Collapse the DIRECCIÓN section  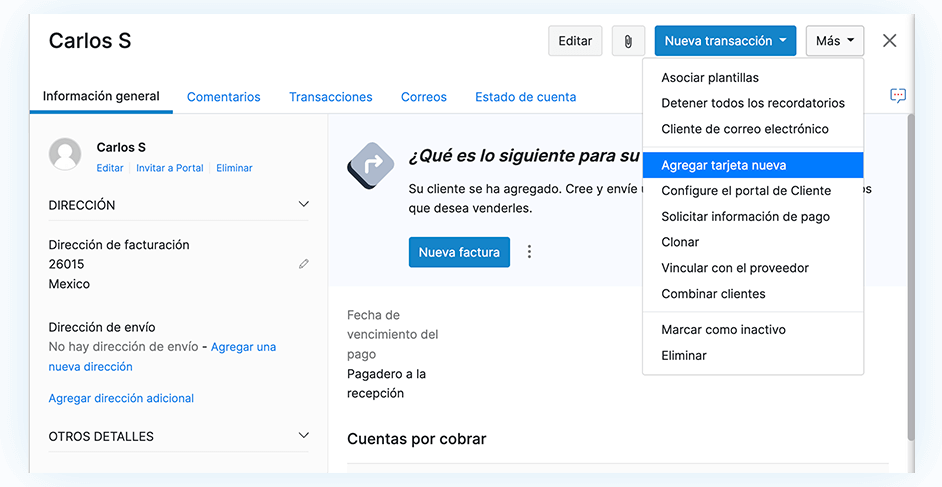(x=304, y=205)
